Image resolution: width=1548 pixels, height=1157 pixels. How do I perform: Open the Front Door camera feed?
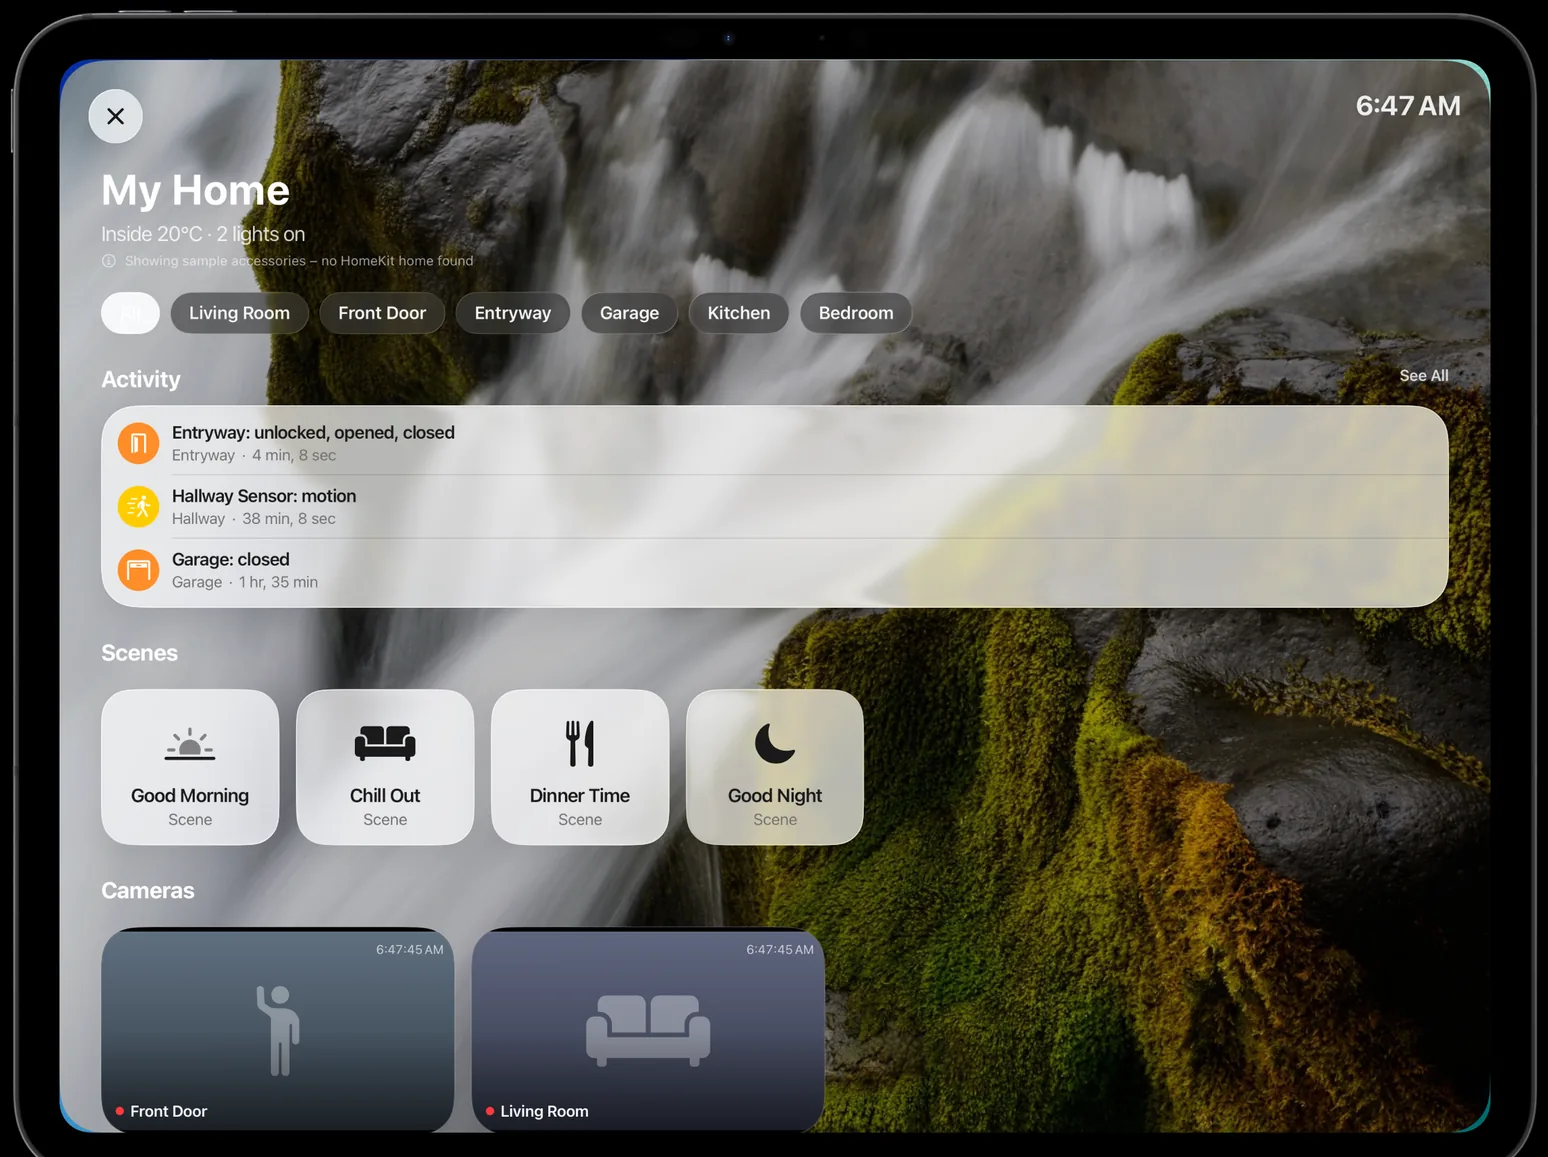click(278, 1030)
